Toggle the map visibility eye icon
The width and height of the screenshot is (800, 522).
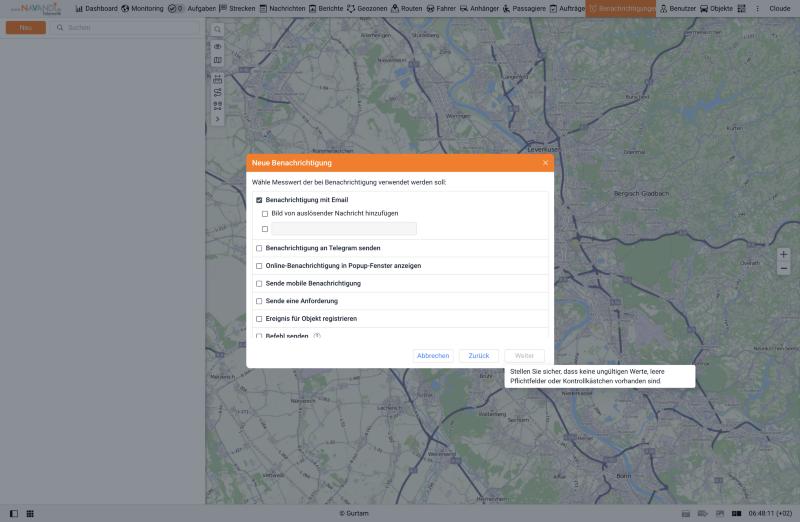[217, 46]
